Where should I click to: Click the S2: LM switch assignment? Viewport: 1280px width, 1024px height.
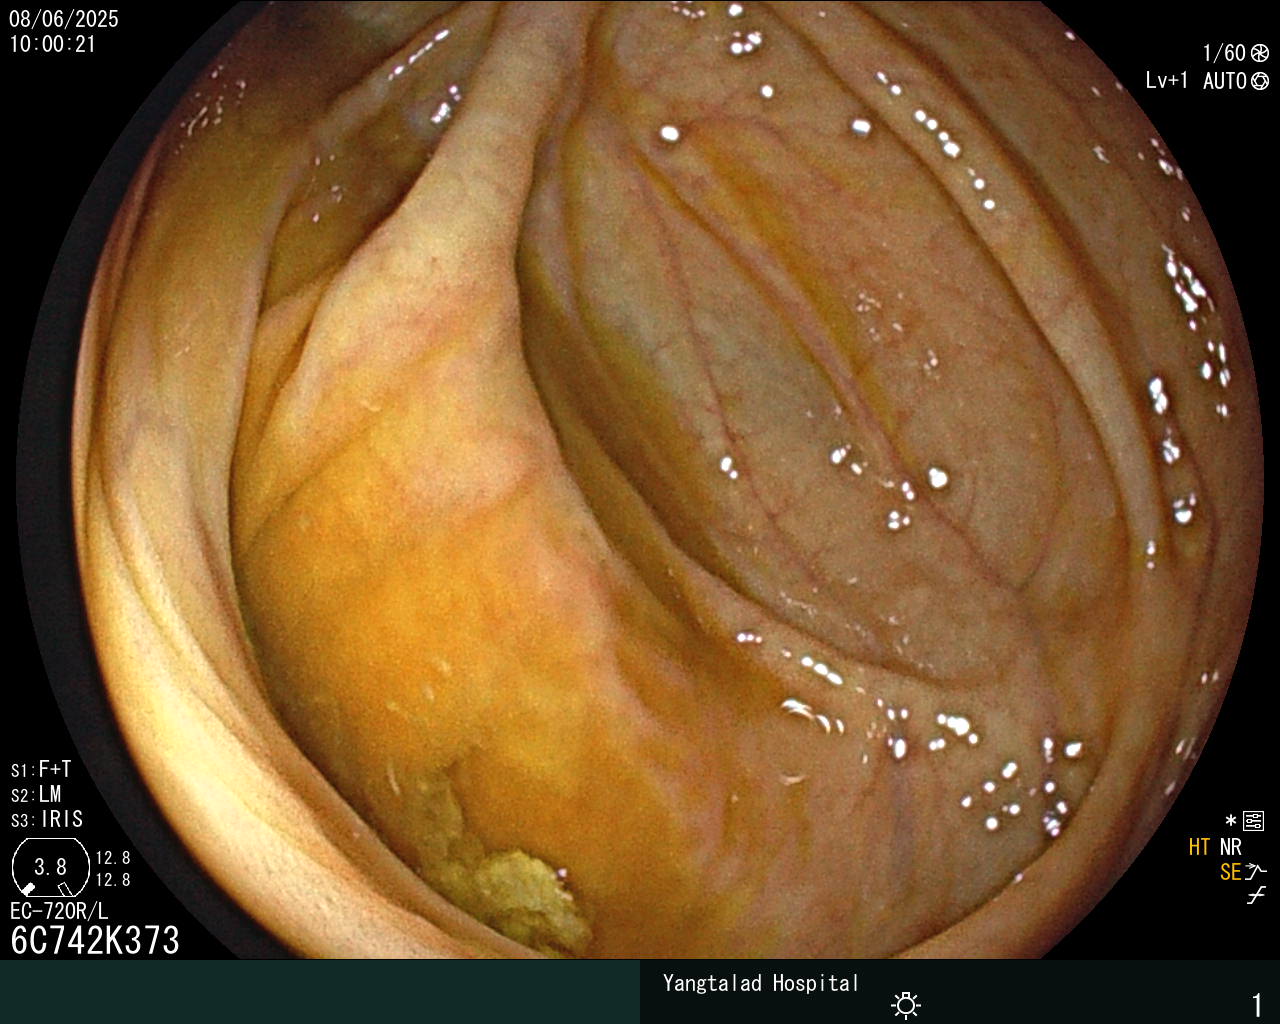click(x=36, y=794)
